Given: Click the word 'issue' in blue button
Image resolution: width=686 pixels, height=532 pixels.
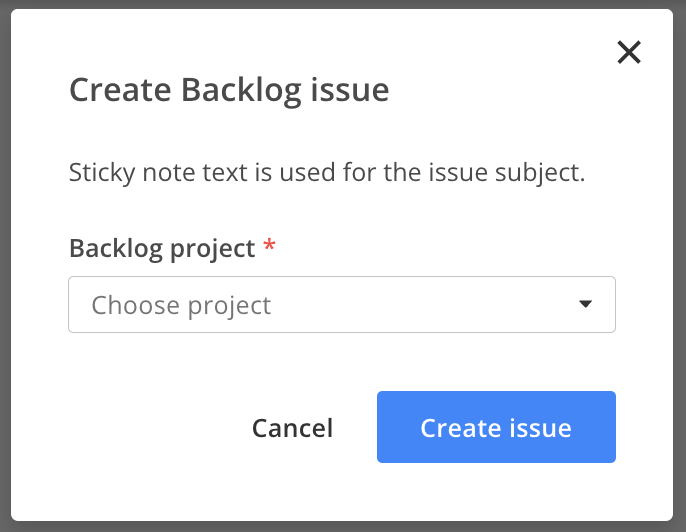Looking at the screenshot, I should tap(540, 427).
